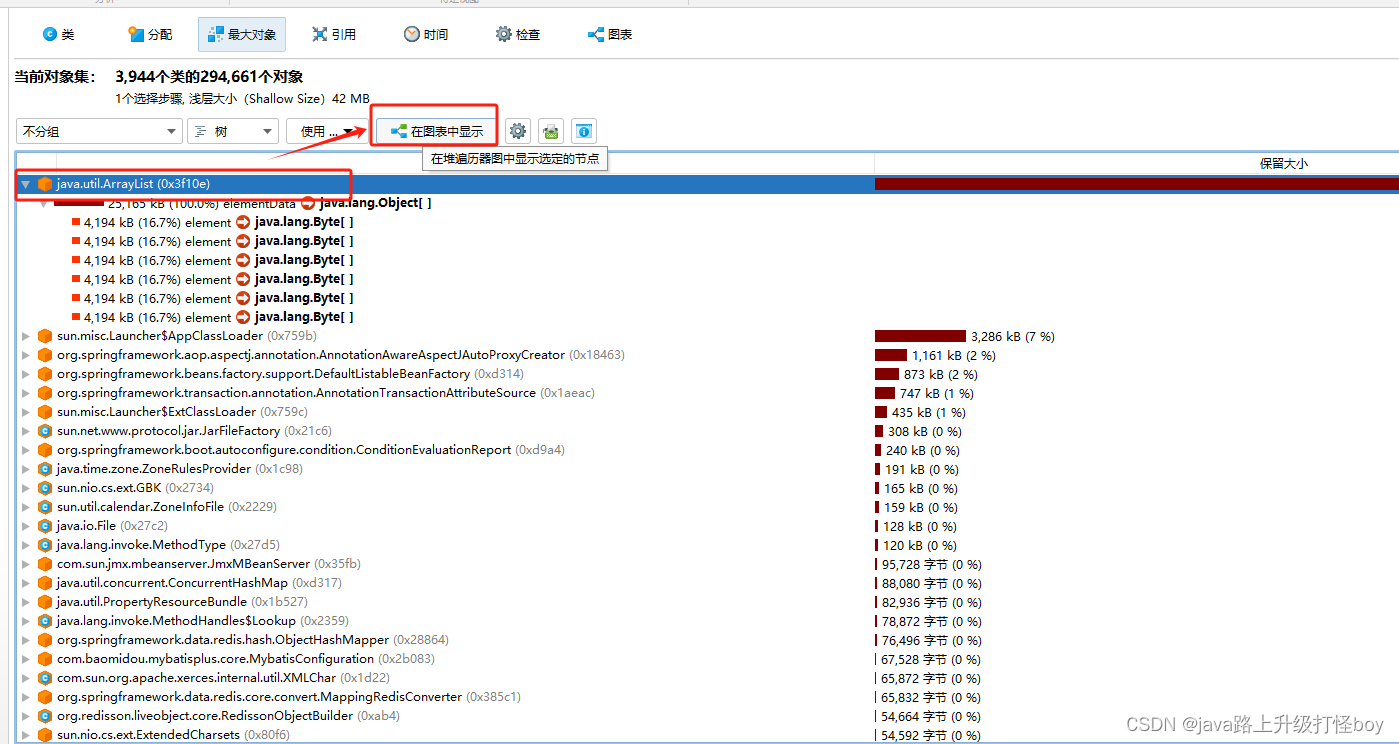The height and width of the screenshot is (744, 1399).
Task: Open view settings gear icon in toolbar
Action: point(517,131)
